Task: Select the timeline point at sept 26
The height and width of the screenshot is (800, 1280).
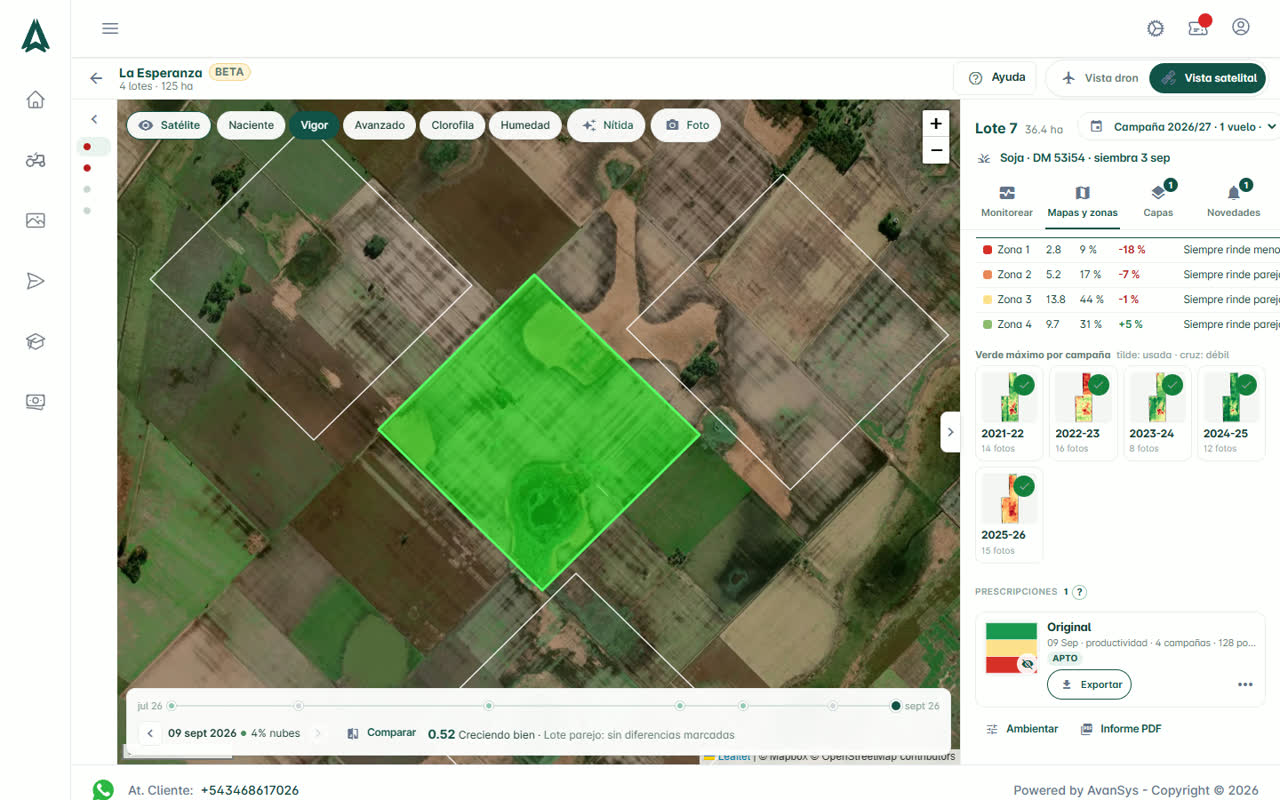Action: (x=896, y=706)
